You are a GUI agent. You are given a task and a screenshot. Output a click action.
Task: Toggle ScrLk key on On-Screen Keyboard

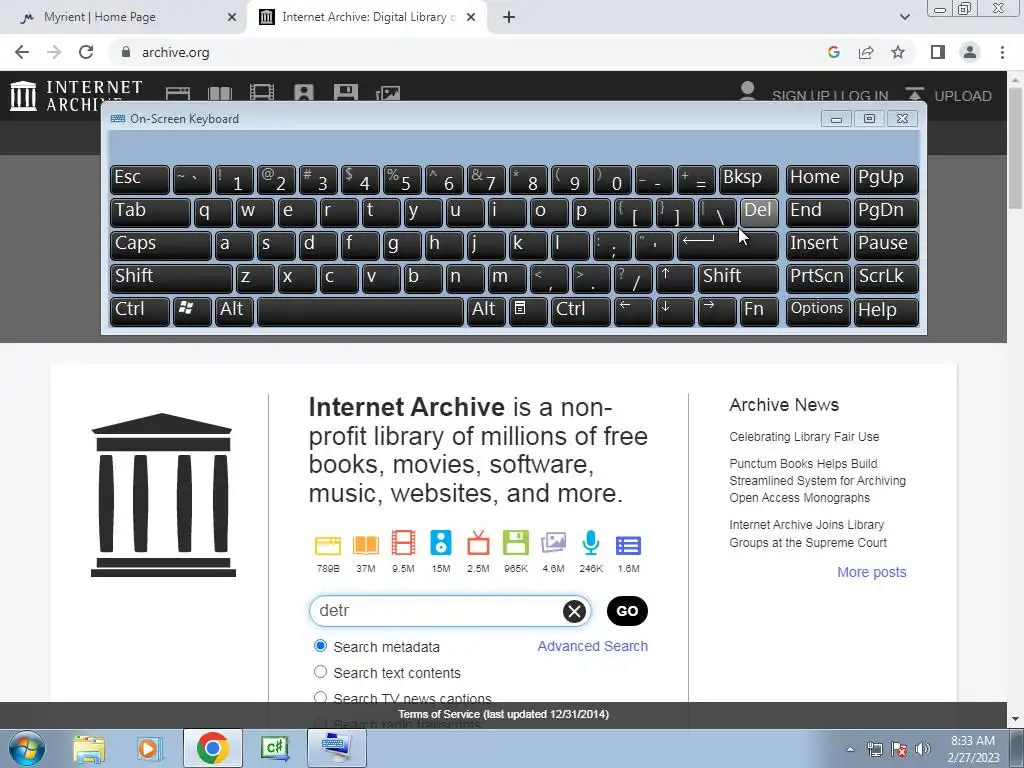pyautogui.click(x=886, y=278)
